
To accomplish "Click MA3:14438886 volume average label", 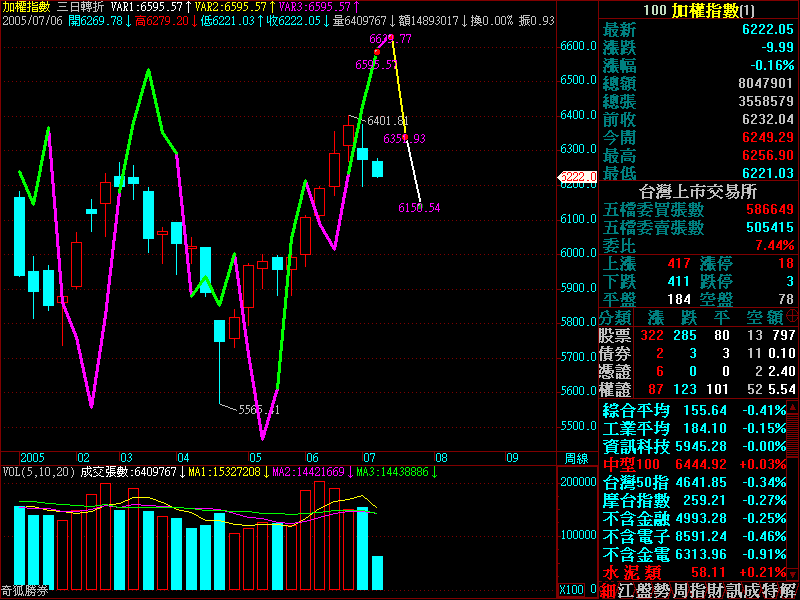I will [x=392, y=472].
